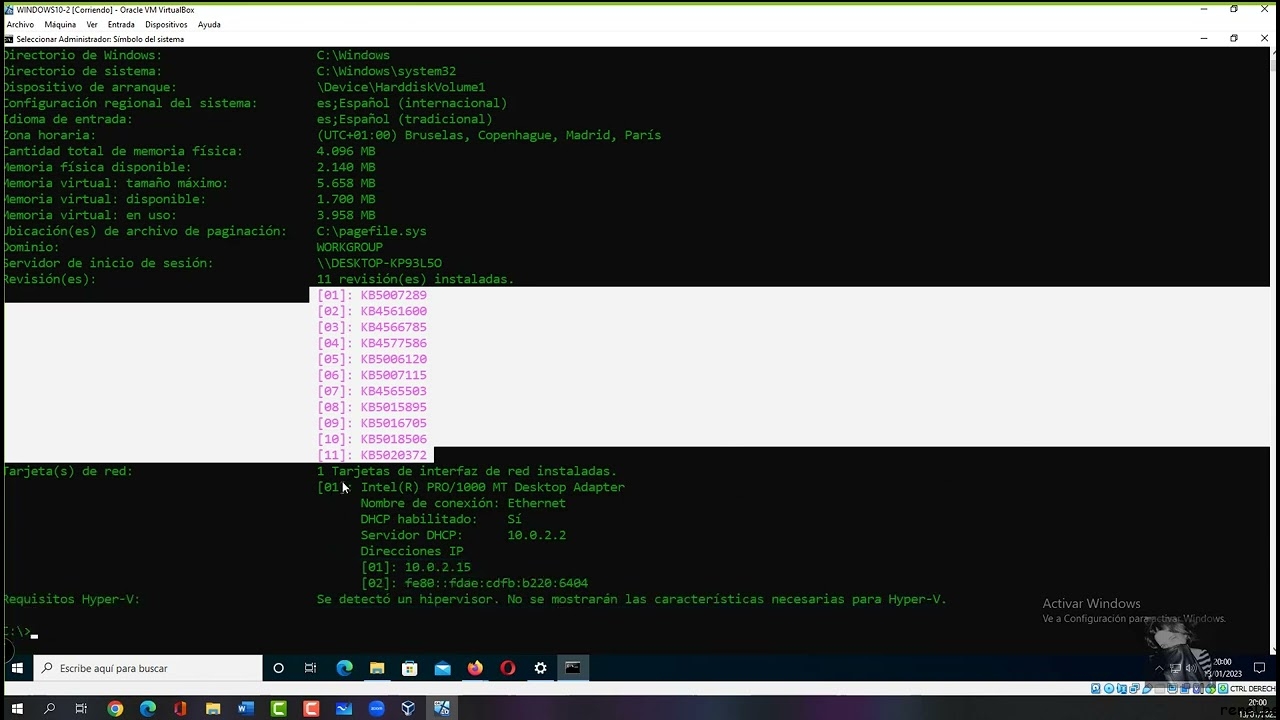Open the Mail app envelope icon
This screenshot has width=1280, height=720.
coord(442,668)
